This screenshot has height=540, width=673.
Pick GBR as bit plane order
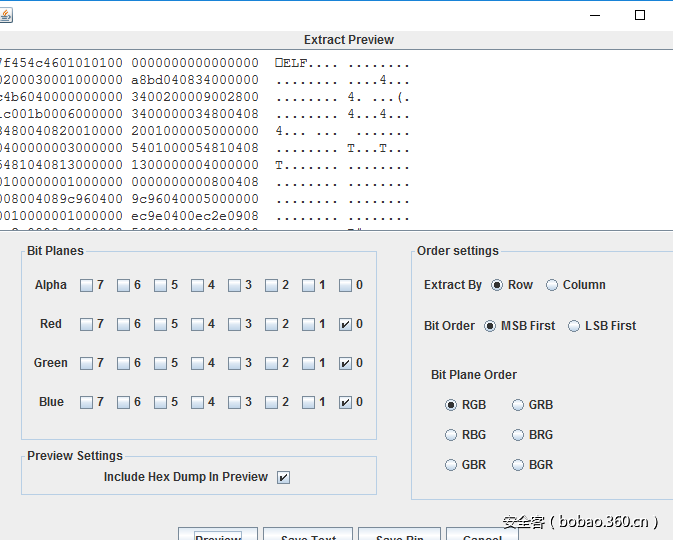451,465
